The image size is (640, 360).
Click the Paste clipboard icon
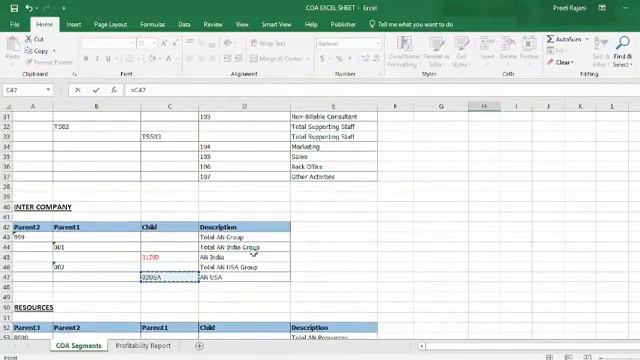pos(13,44)
